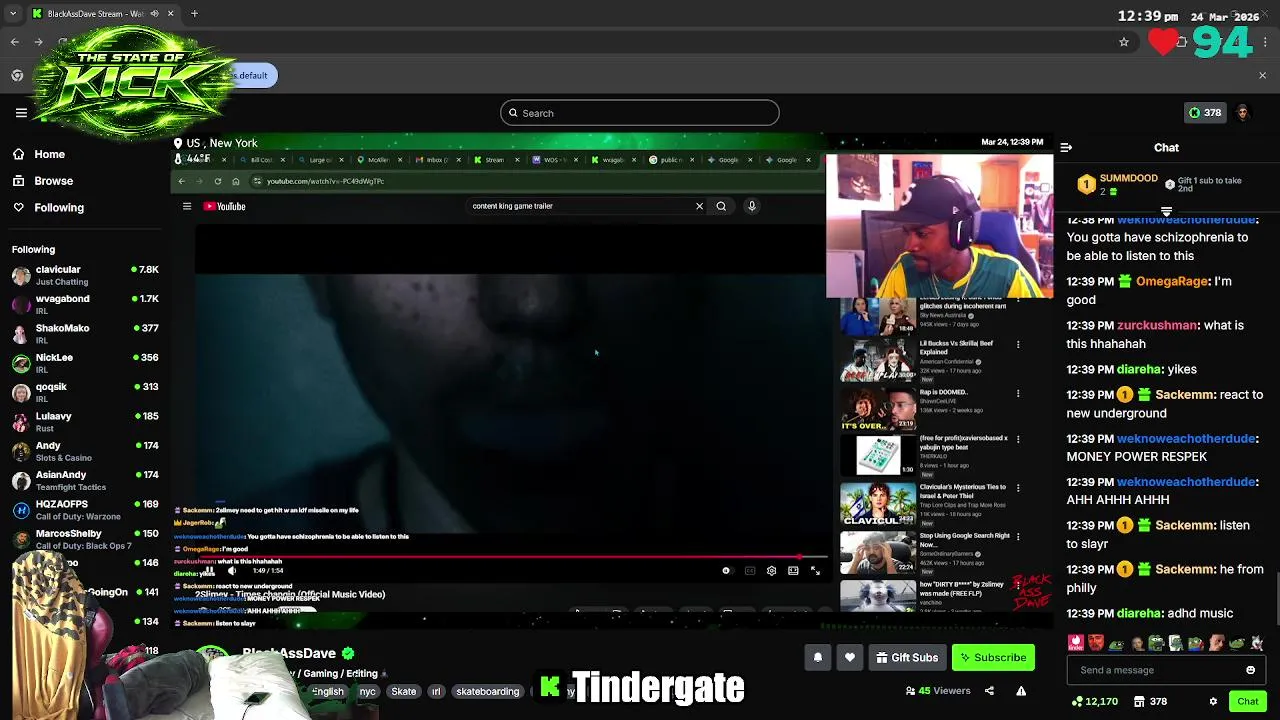The height and width of the screenshot is (720, 1280).
Task: Open Following in the sidebar
Action: pos(49,207)
